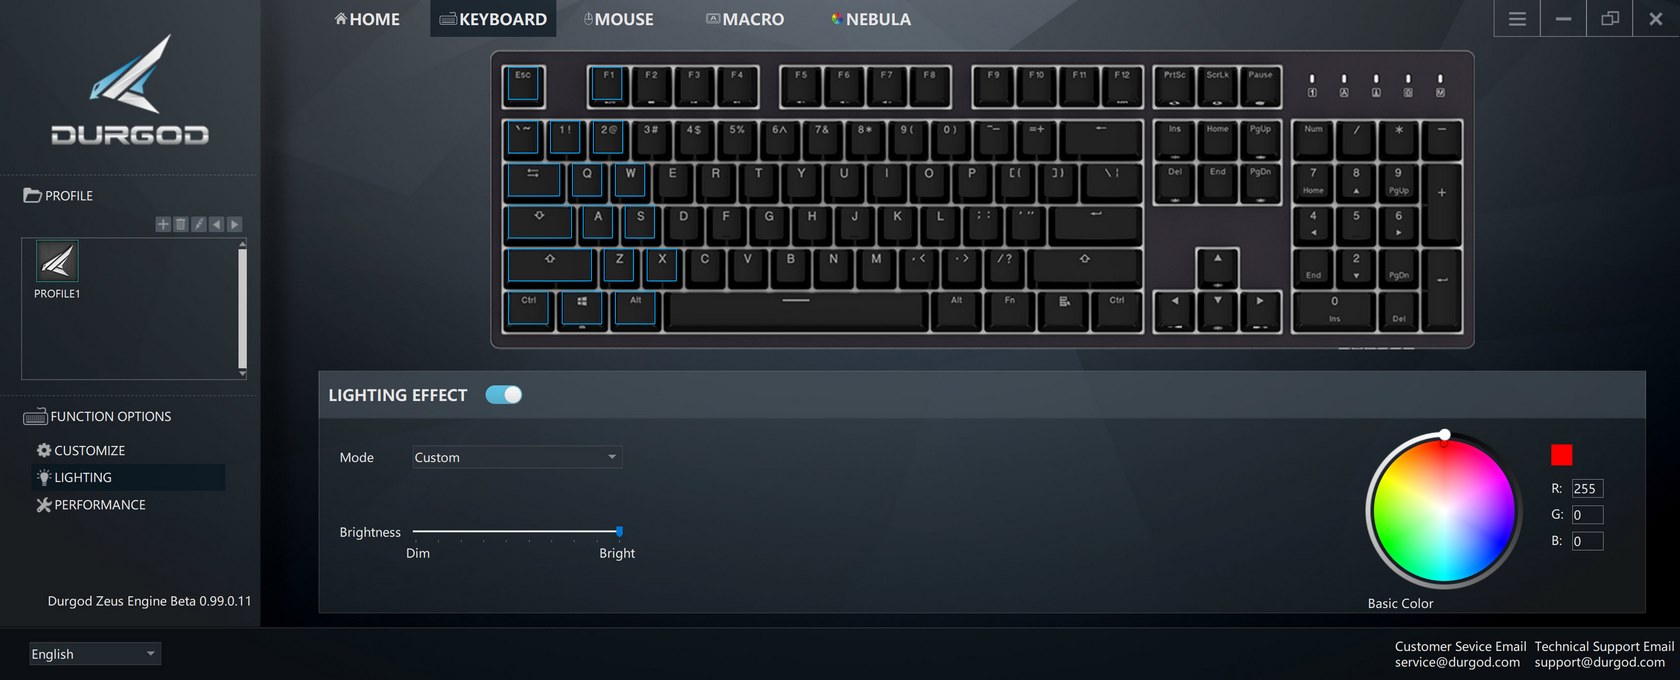
Task: Click the Esc key on keyboard image
Action: (523, 86)
